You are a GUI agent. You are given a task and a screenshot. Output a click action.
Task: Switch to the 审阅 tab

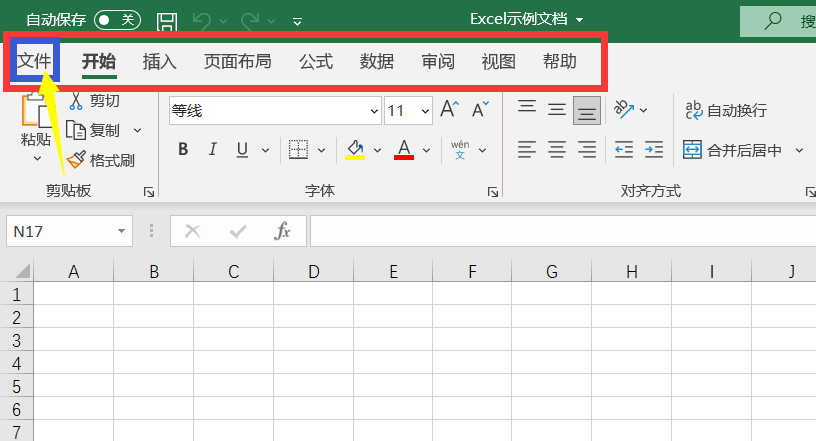[438, 61]
